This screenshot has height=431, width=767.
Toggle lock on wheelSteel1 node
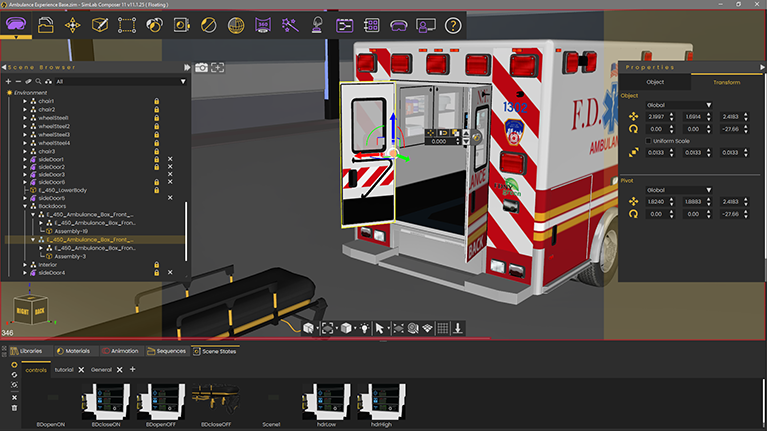pos(157,118)
